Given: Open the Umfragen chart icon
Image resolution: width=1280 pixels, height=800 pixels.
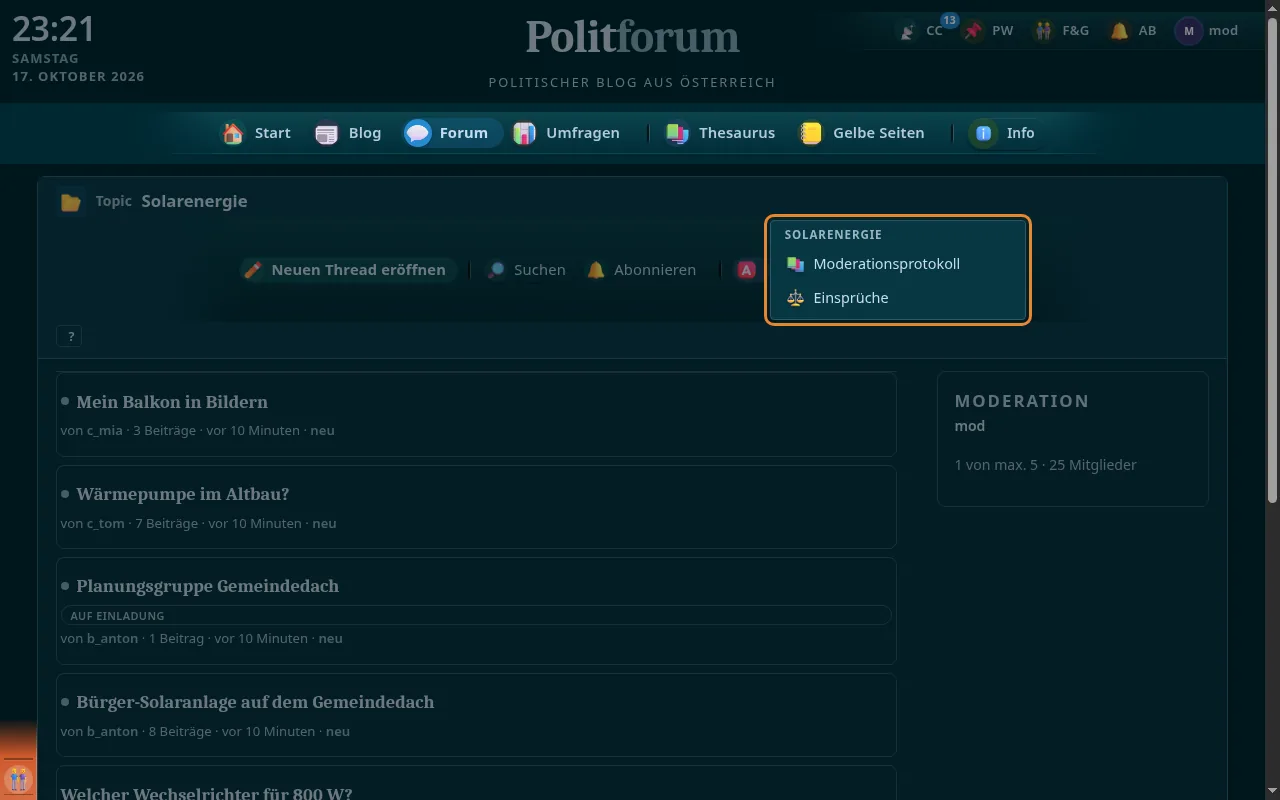Looking at the screenshot, I should coord(524,133).
